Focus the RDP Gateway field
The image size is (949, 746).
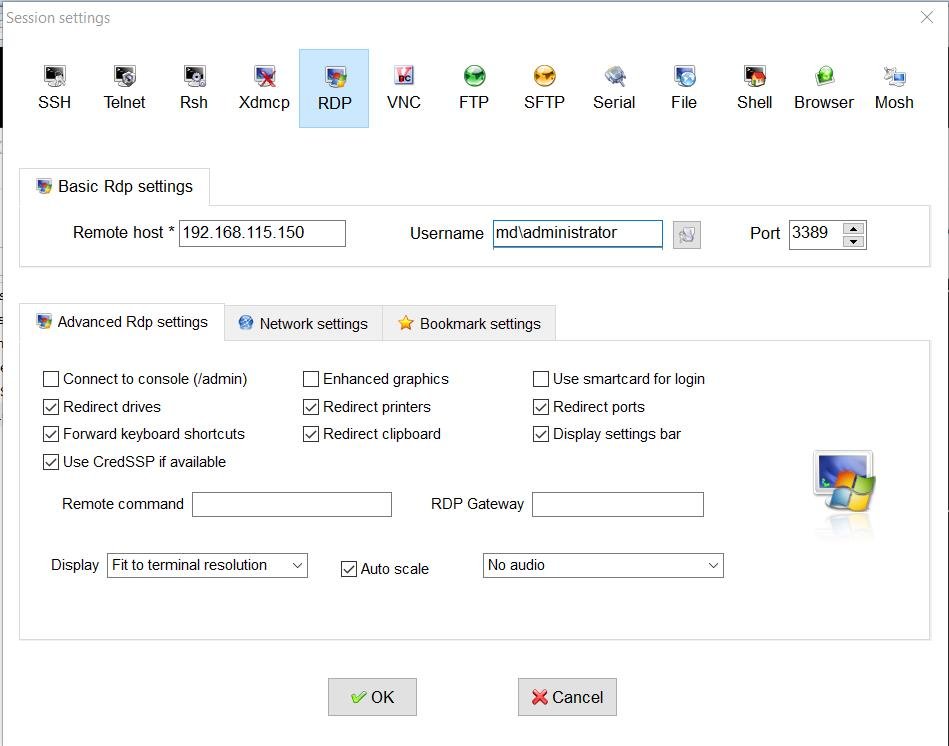(x=618, y=505)
